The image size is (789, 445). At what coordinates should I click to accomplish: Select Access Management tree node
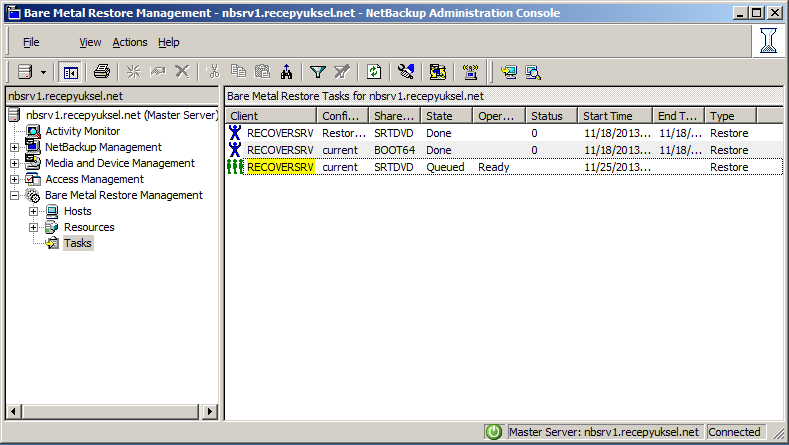pyautogui.click(x=94, y=179)
